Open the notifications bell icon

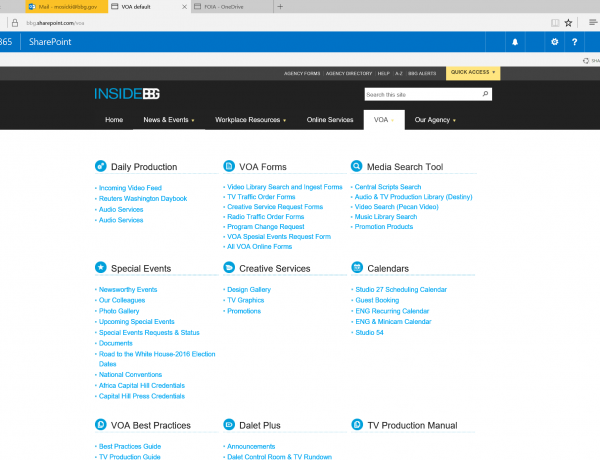pos(515,42)
